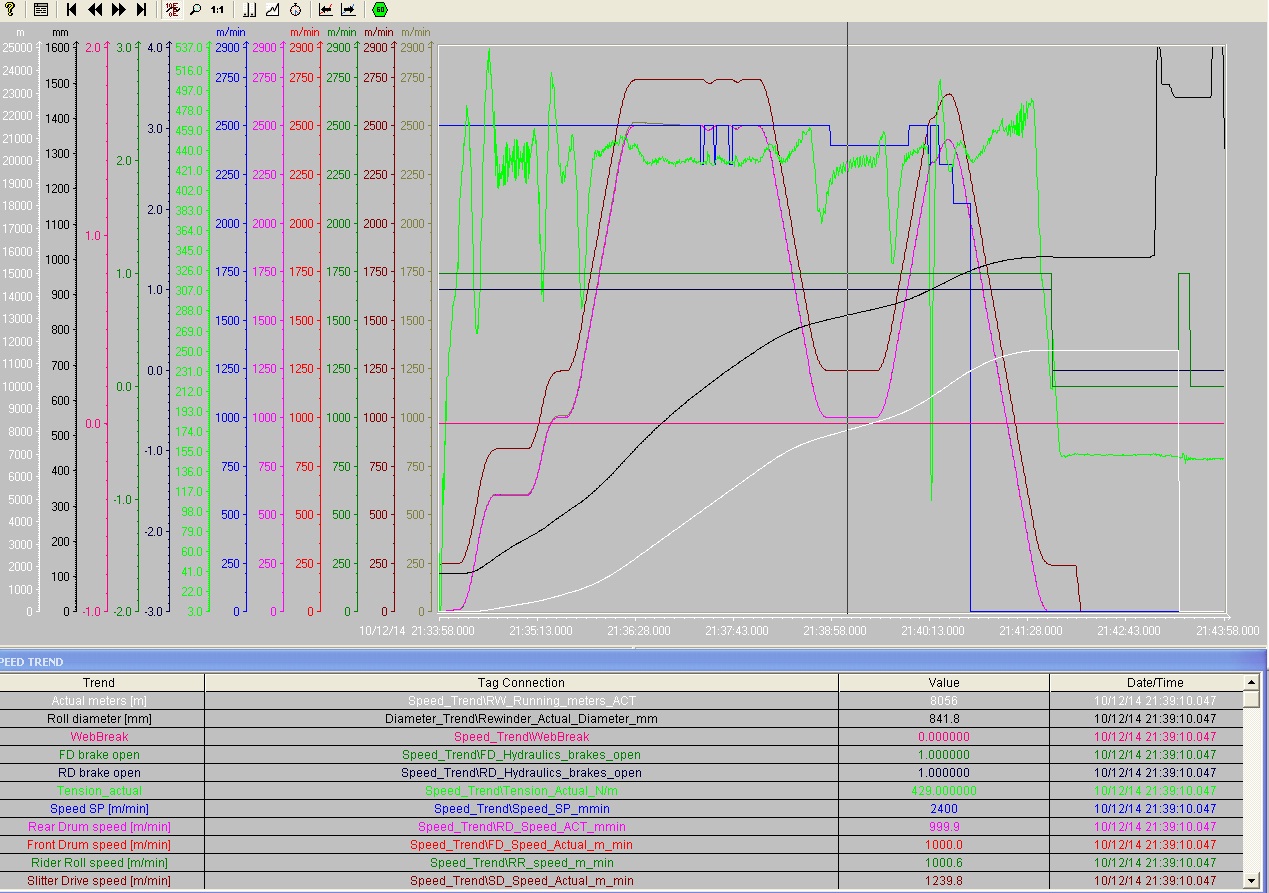The width and height of the screenshot is (1269, 893).
Task: Click the value cell 999.9
Action: pyautogui.click(x=944, y=827)
